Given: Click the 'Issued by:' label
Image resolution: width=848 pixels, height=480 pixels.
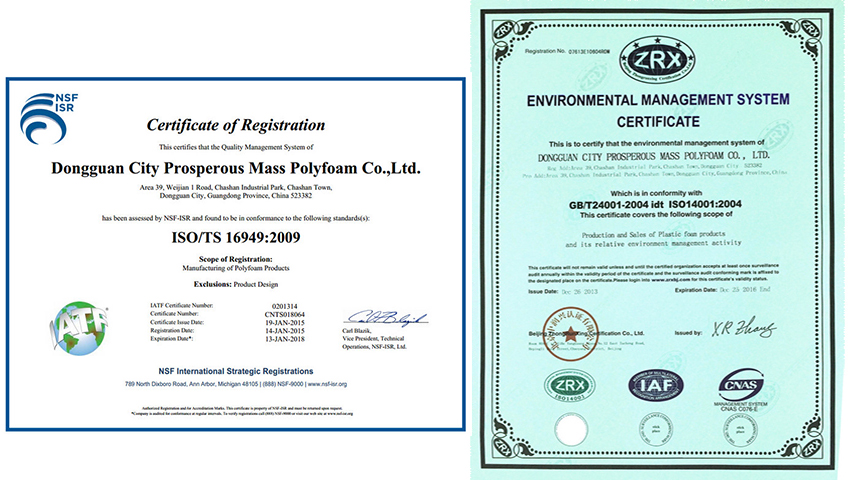Looking at the screenshot, I should click(x=688, y=333).
